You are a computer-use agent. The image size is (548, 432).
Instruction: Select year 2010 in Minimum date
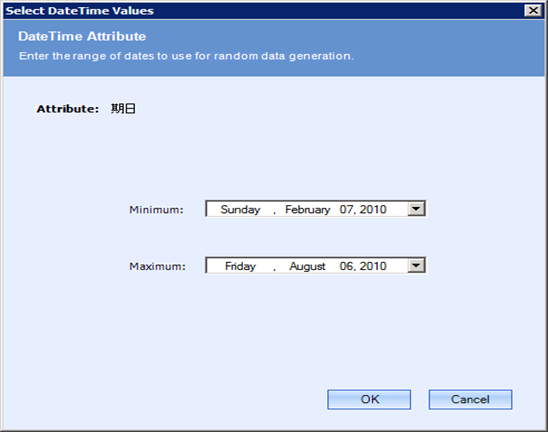(x=373, y=209)
